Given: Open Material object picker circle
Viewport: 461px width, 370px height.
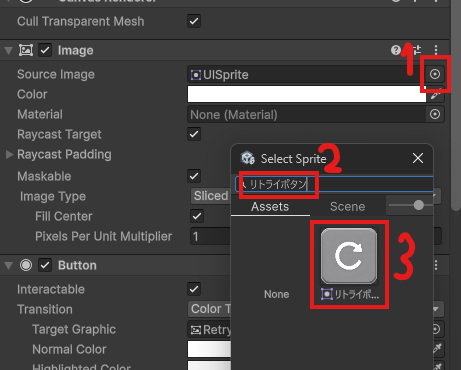Looking at the screenshot, I should (x=435, y=114).
